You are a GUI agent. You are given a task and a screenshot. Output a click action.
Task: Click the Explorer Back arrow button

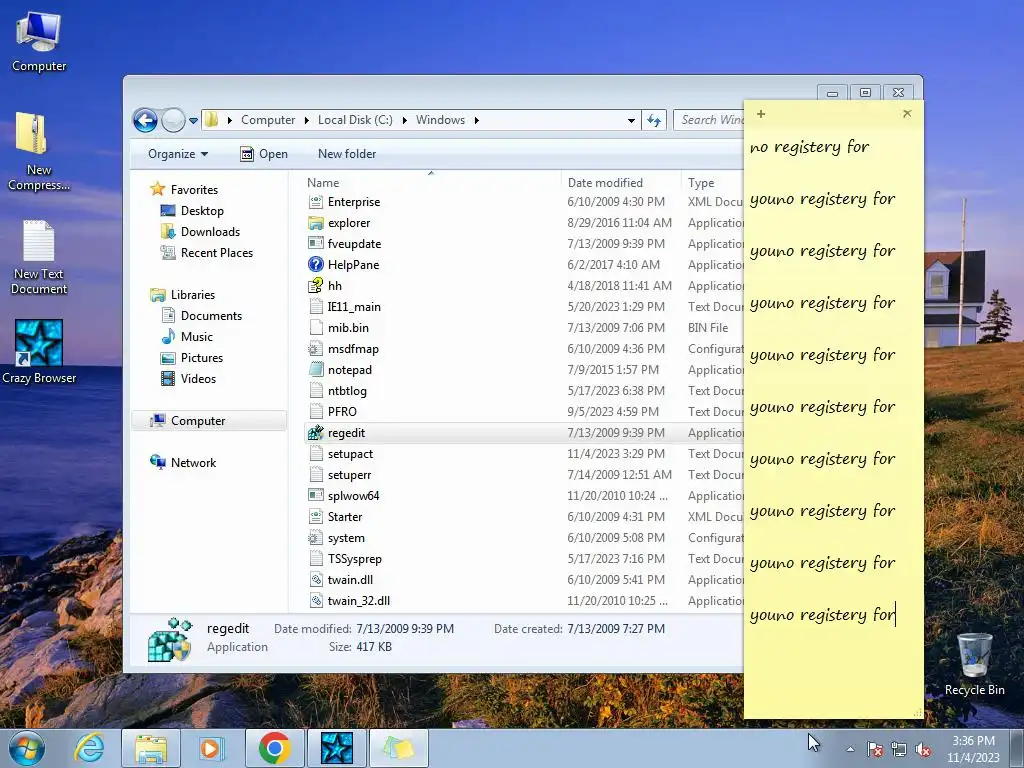[x=145, y=120]
